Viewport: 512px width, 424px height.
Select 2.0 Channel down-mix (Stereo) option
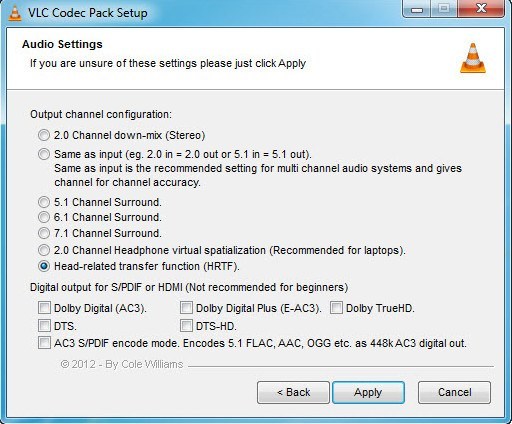pos(44,135)
